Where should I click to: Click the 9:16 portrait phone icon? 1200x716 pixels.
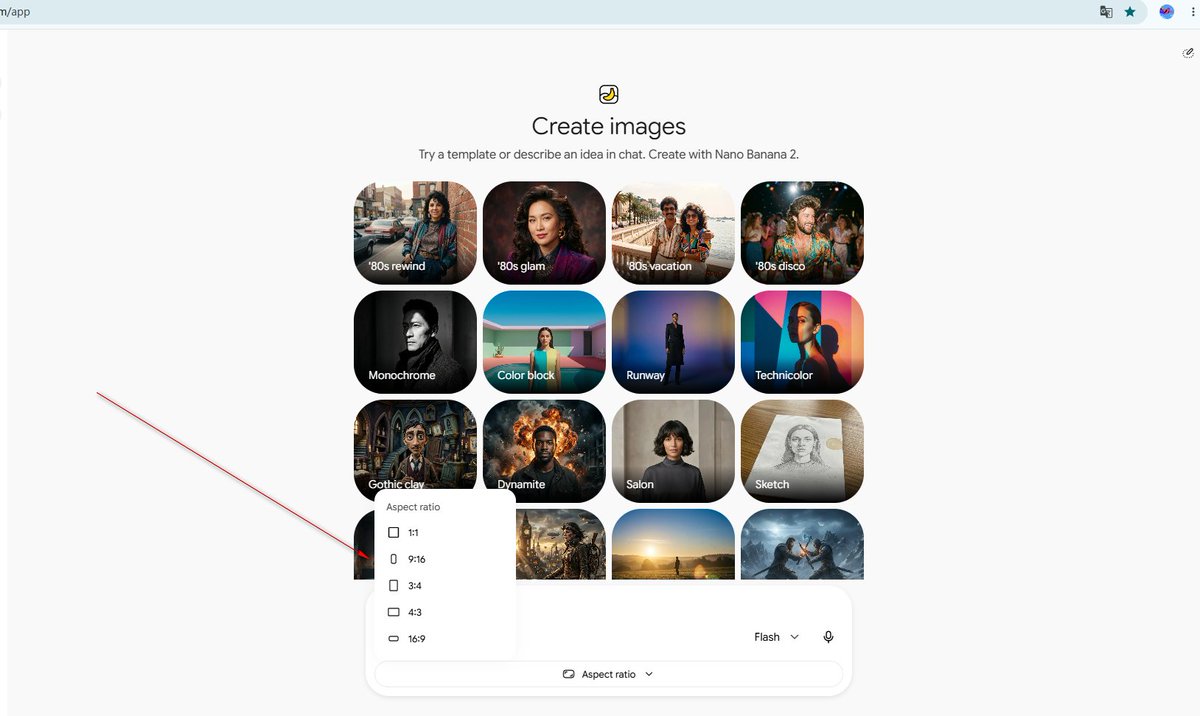393,559
